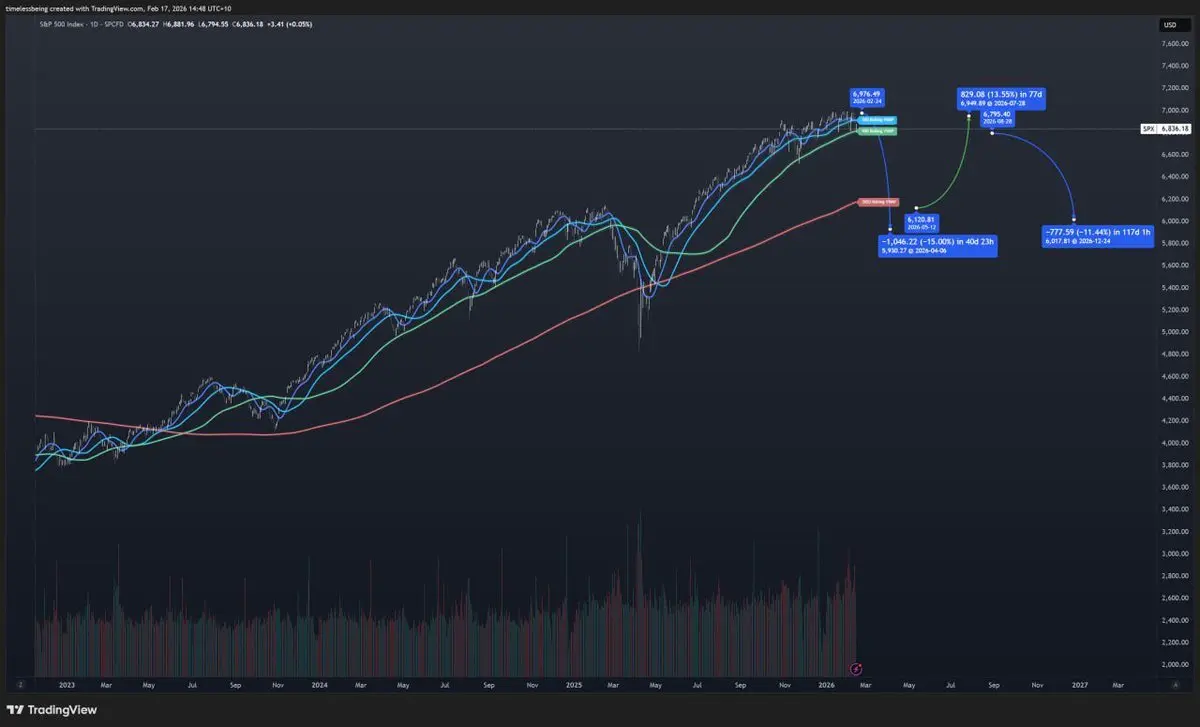Click the 7,000.00 price axis value
Image resolution: width=1200 pixels, height=727 pixels.
pos(1174,110)
